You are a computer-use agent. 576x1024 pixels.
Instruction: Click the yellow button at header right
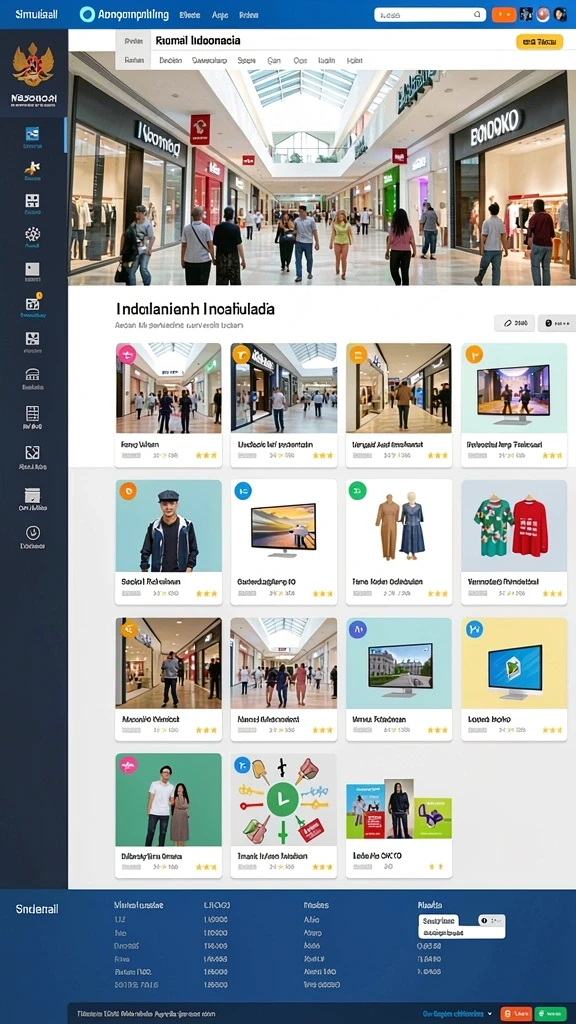click(x=539, y=42)
